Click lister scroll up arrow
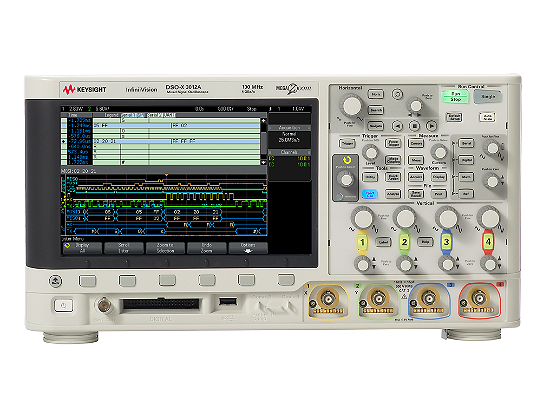 264,121
